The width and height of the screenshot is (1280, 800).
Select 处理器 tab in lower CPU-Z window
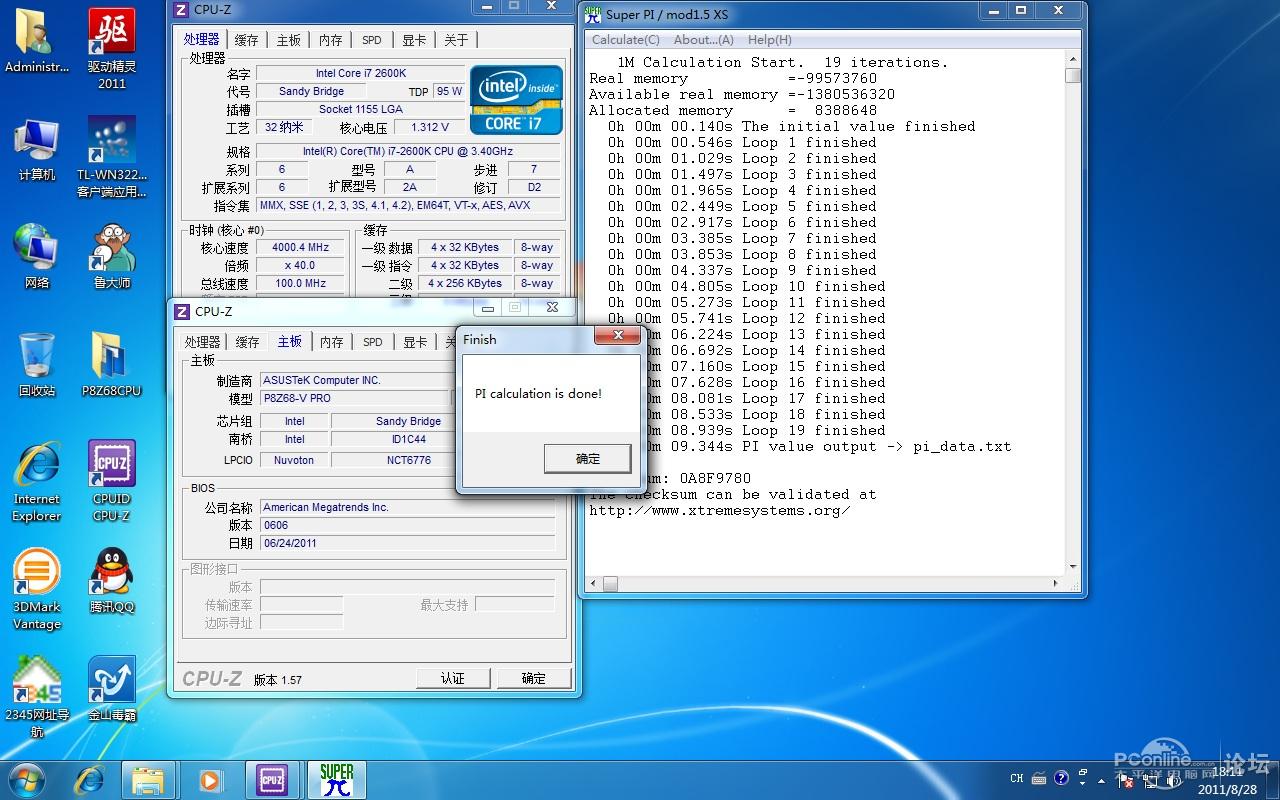click(x=202, y=342)
